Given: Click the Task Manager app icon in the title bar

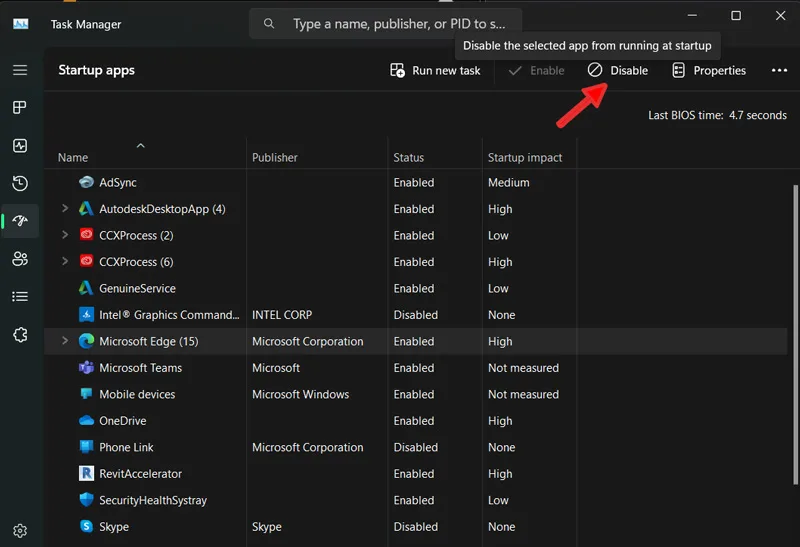Looking at the screenshot, I should click(x=20, y=24).
